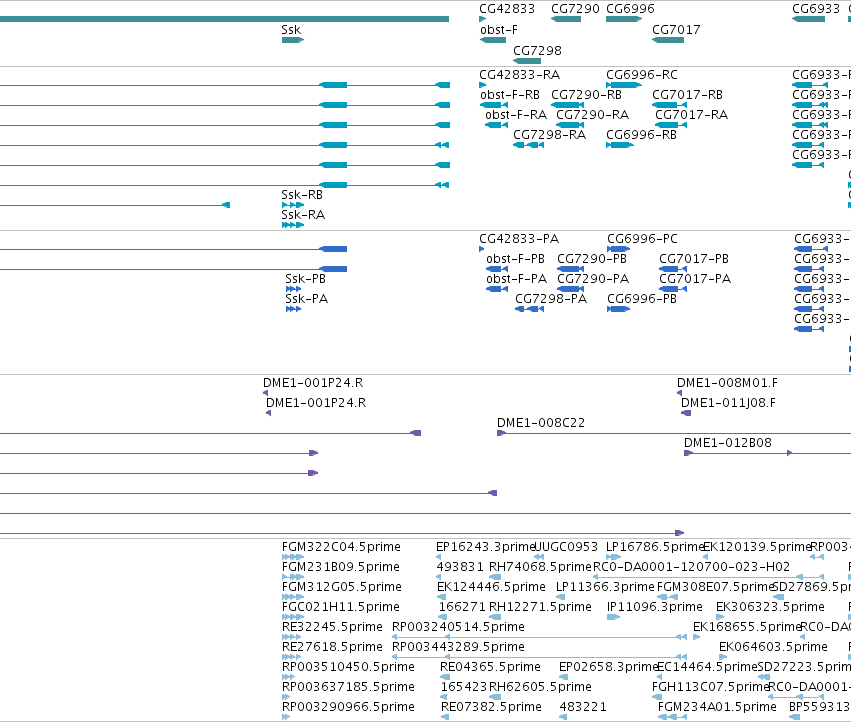Select the CG6996-PC protein feature
The image size is (851, 722).
tap(618, 249)
